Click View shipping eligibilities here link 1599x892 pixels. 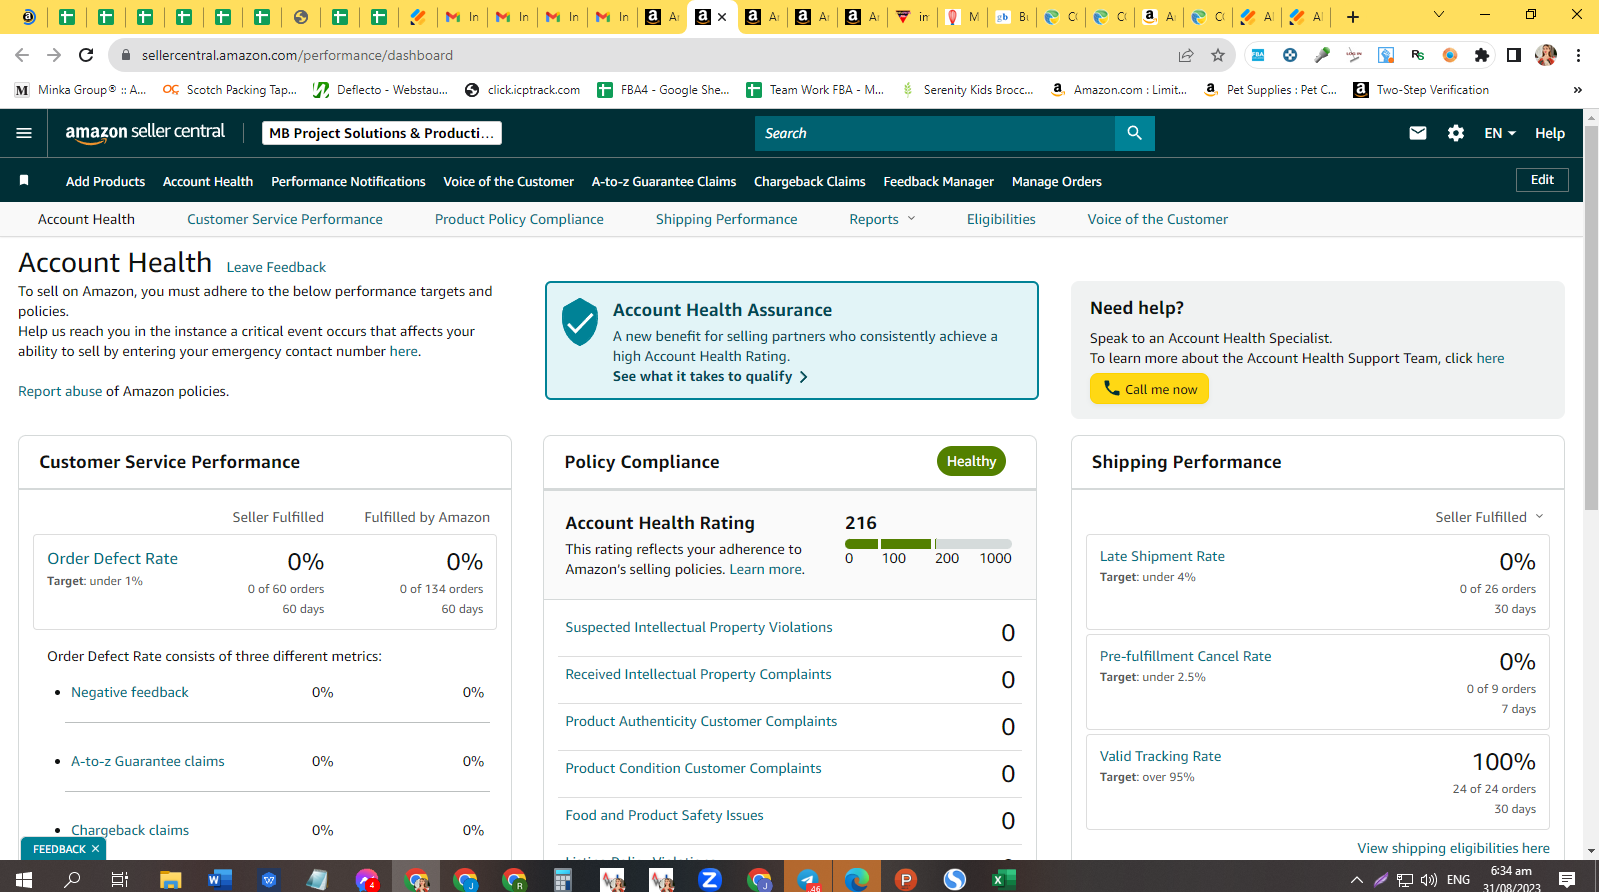pos(1453,848)
